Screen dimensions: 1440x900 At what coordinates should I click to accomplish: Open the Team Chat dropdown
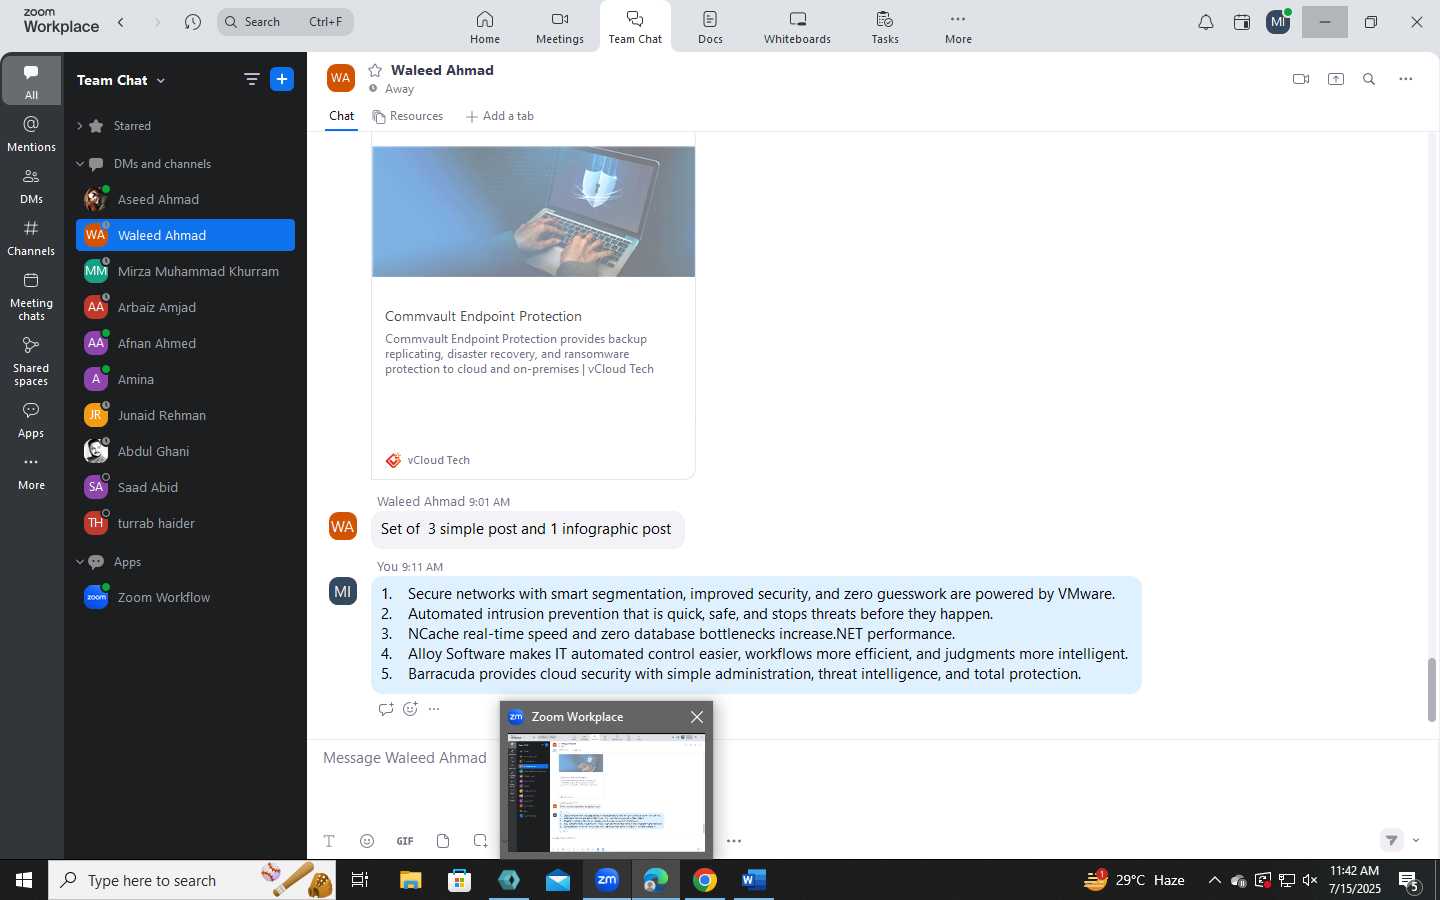[x=121, y=80]
